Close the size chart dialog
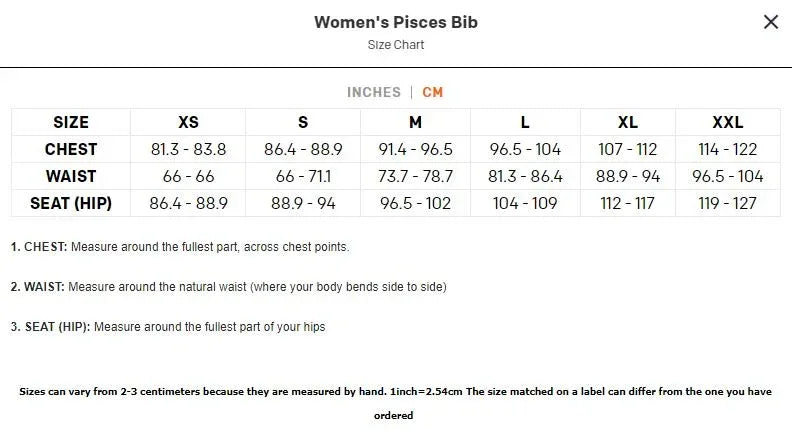This screenshot has height=430, width=792. point(770,22)
